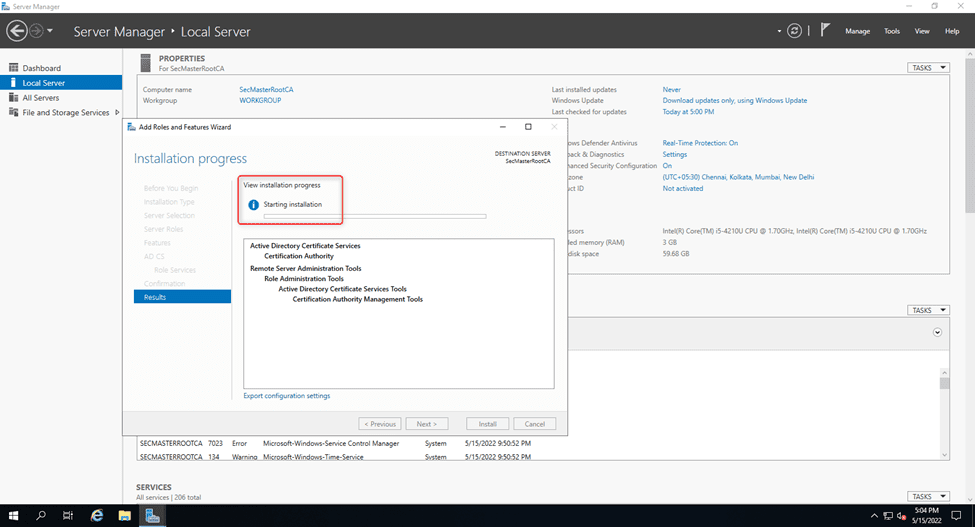Show hidden system tray icons
Viewport: 975px width, 527px height.
tap(874, 516)
